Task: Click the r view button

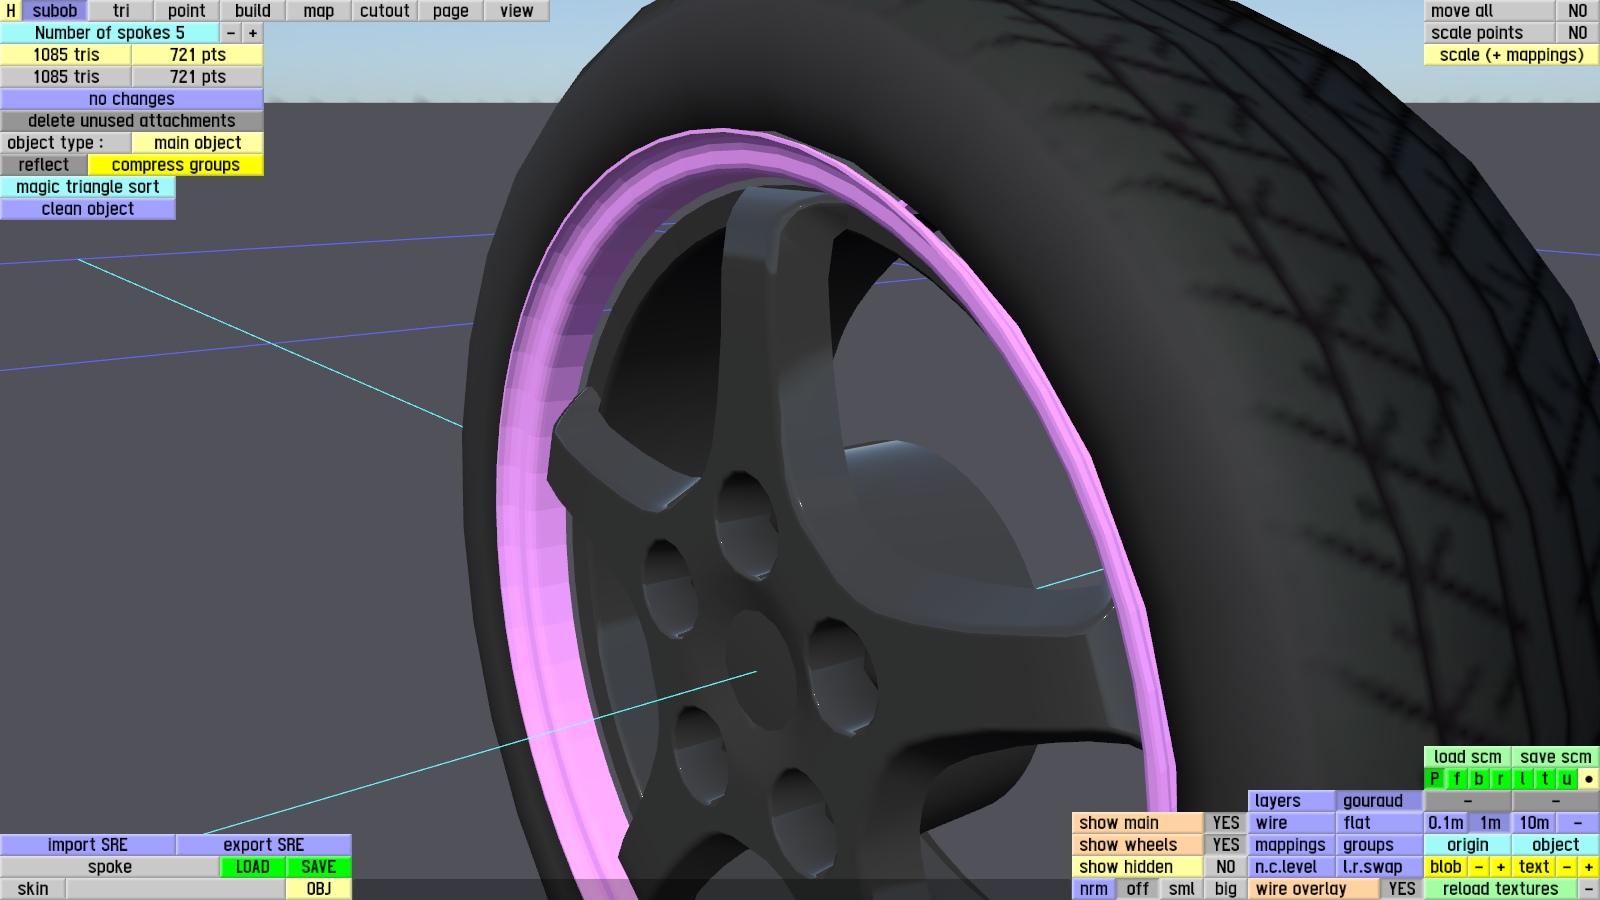Action: pyautogui.click(x=1501, y=779)
